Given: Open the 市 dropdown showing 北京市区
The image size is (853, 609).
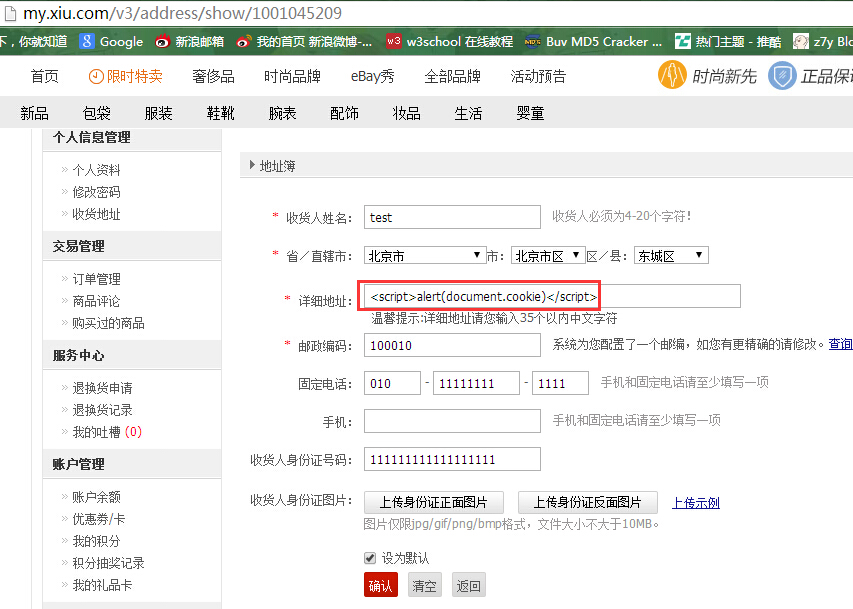Looking at the screenshot, I should 548,255.
